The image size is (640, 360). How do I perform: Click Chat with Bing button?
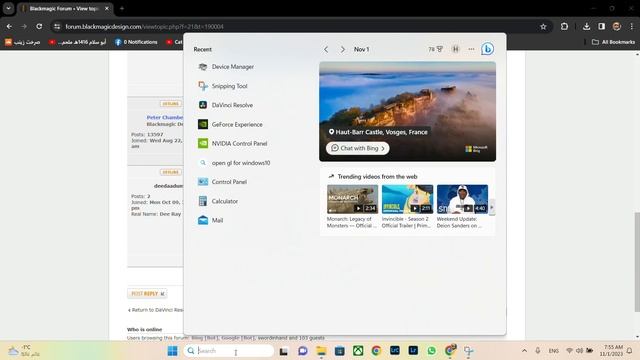[358, 148]
